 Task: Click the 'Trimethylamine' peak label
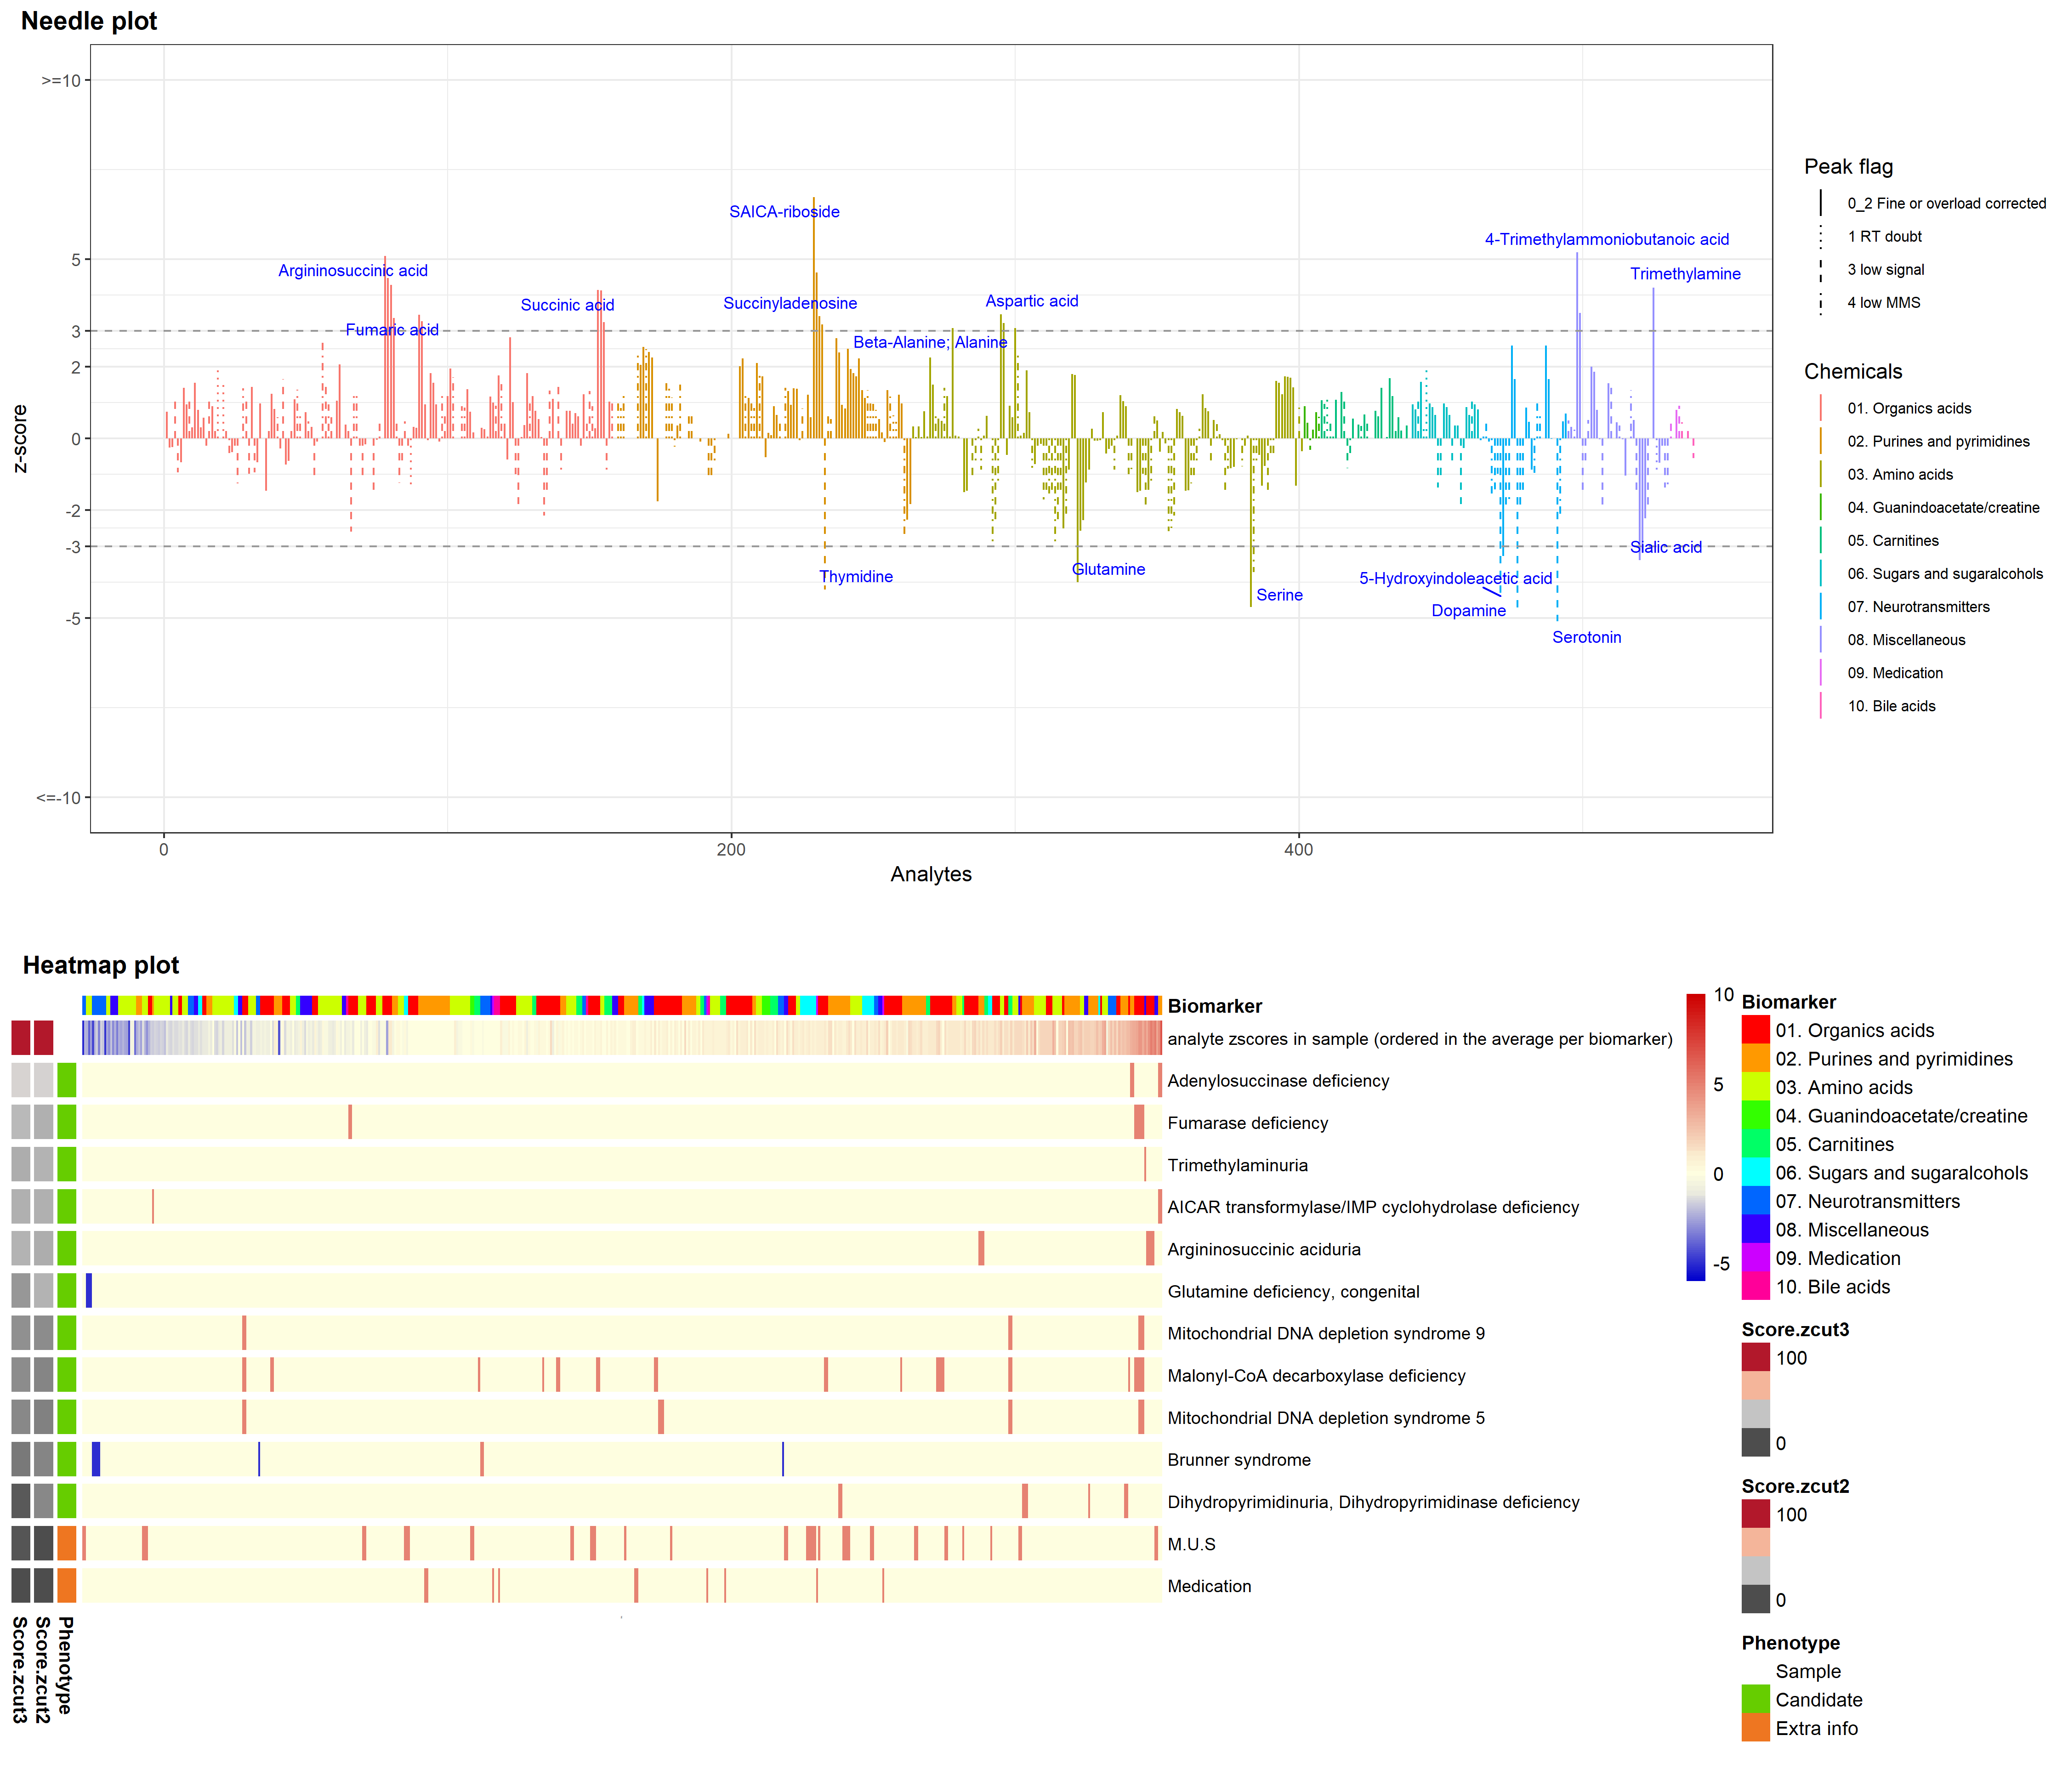(1685, 274)
